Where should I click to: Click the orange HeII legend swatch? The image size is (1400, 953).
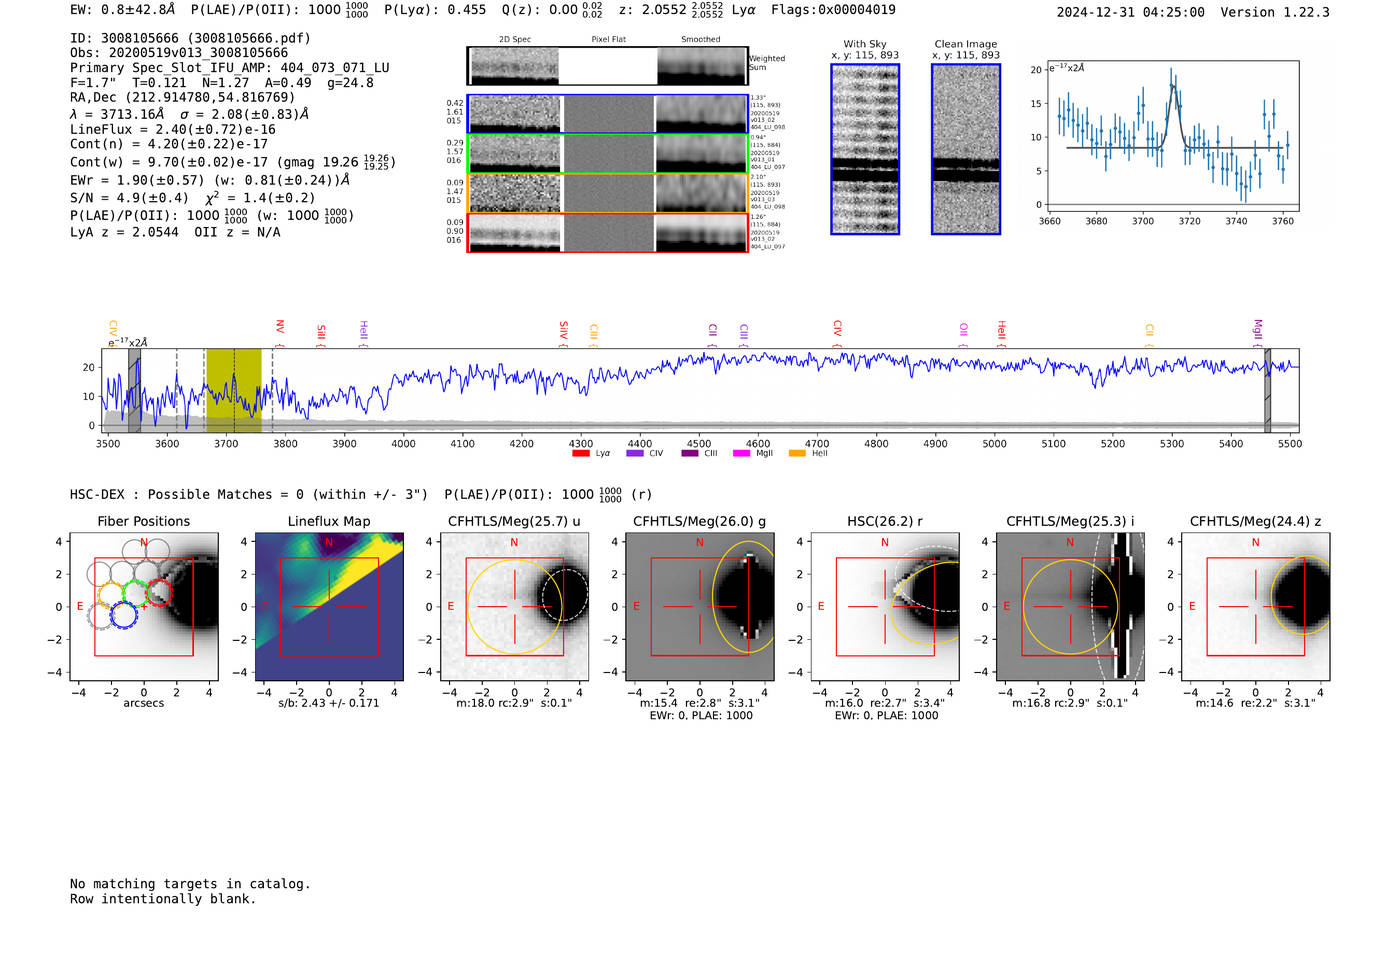coord(797,453)
